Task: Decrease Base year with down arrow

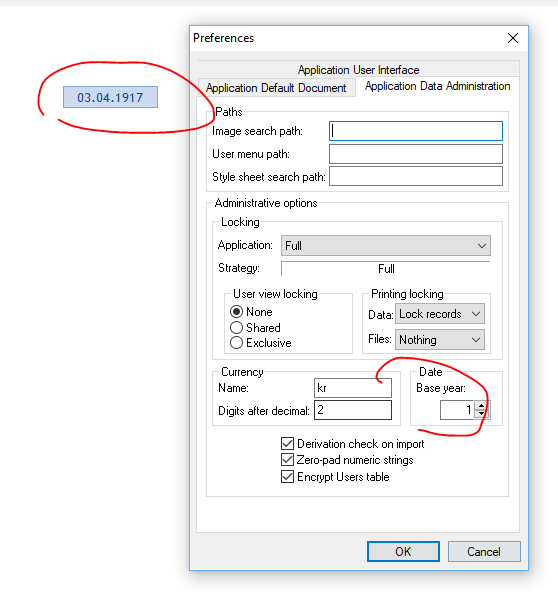Action: 481,414
